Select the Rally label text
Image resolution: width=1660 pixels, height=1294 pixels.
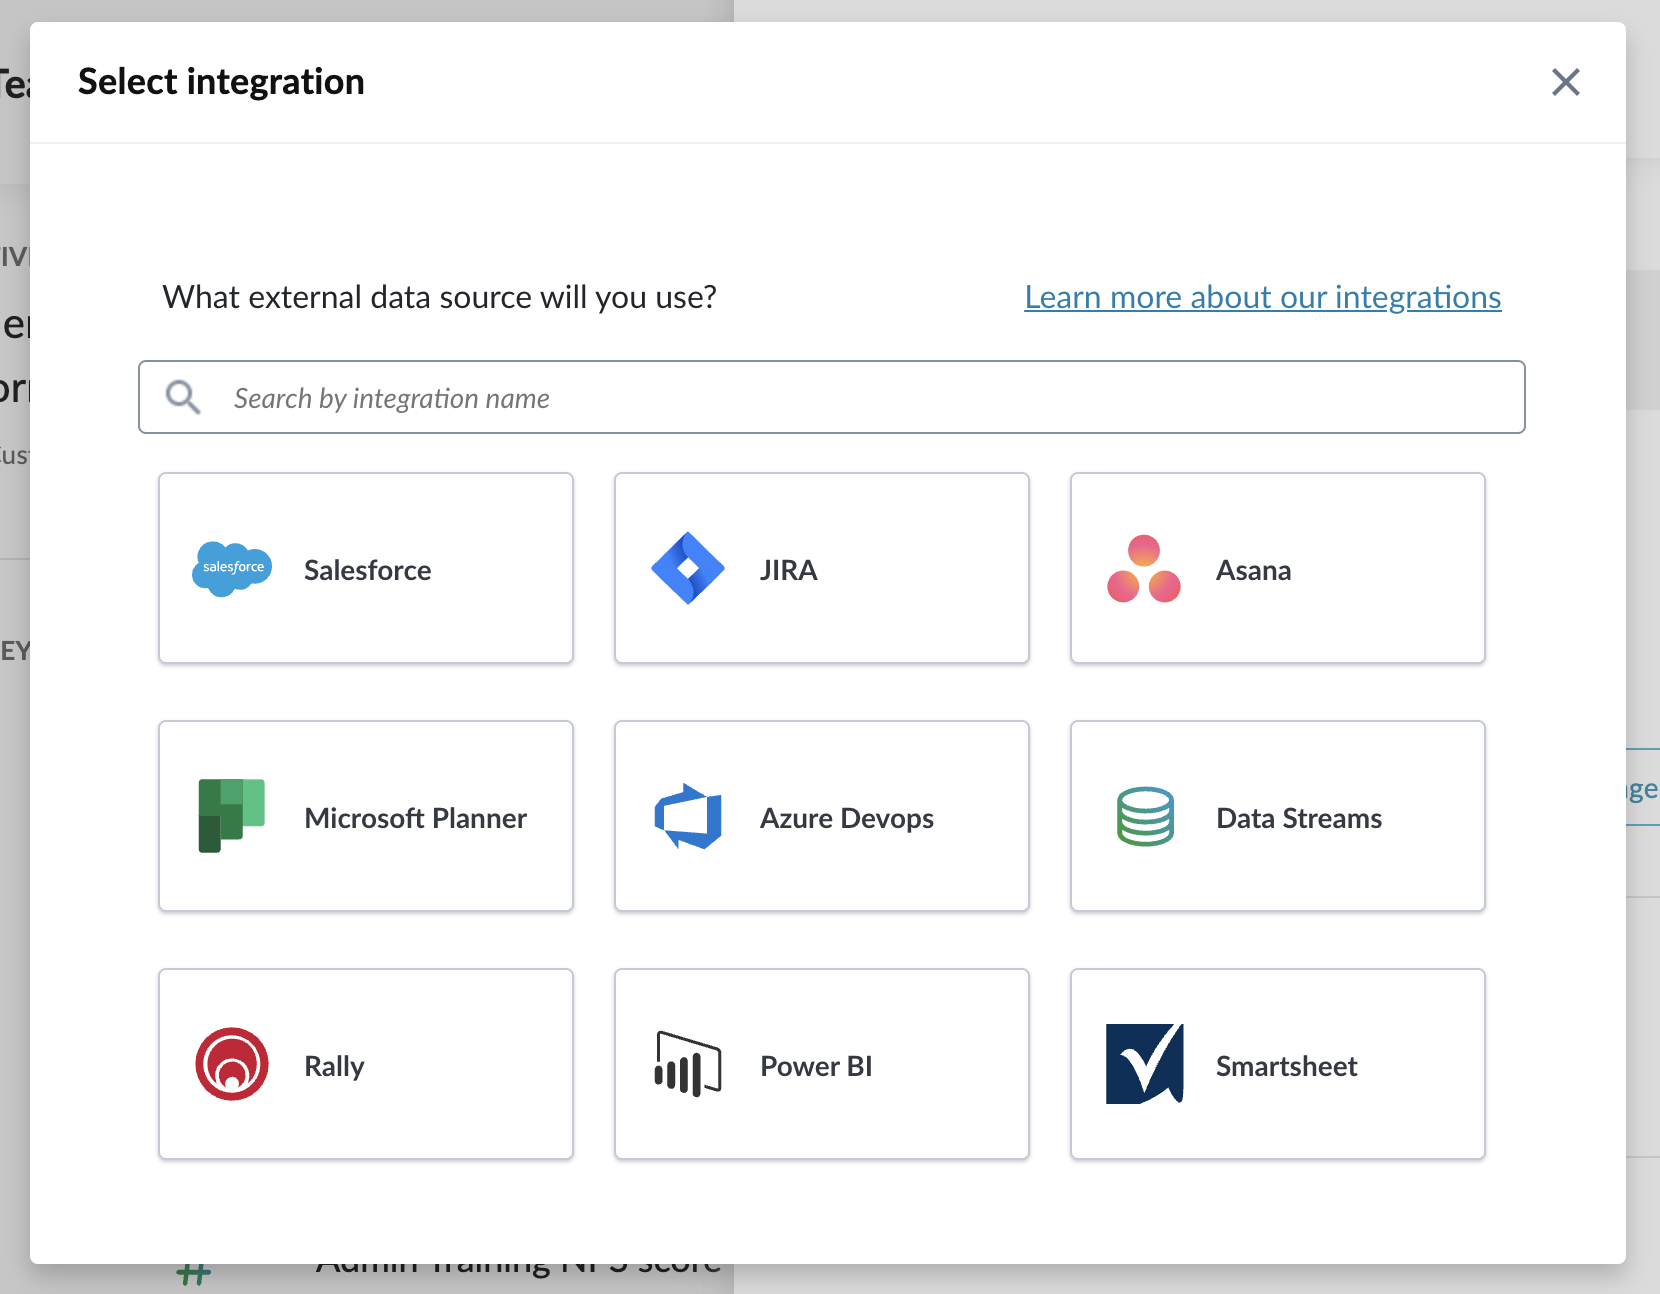334,1066
